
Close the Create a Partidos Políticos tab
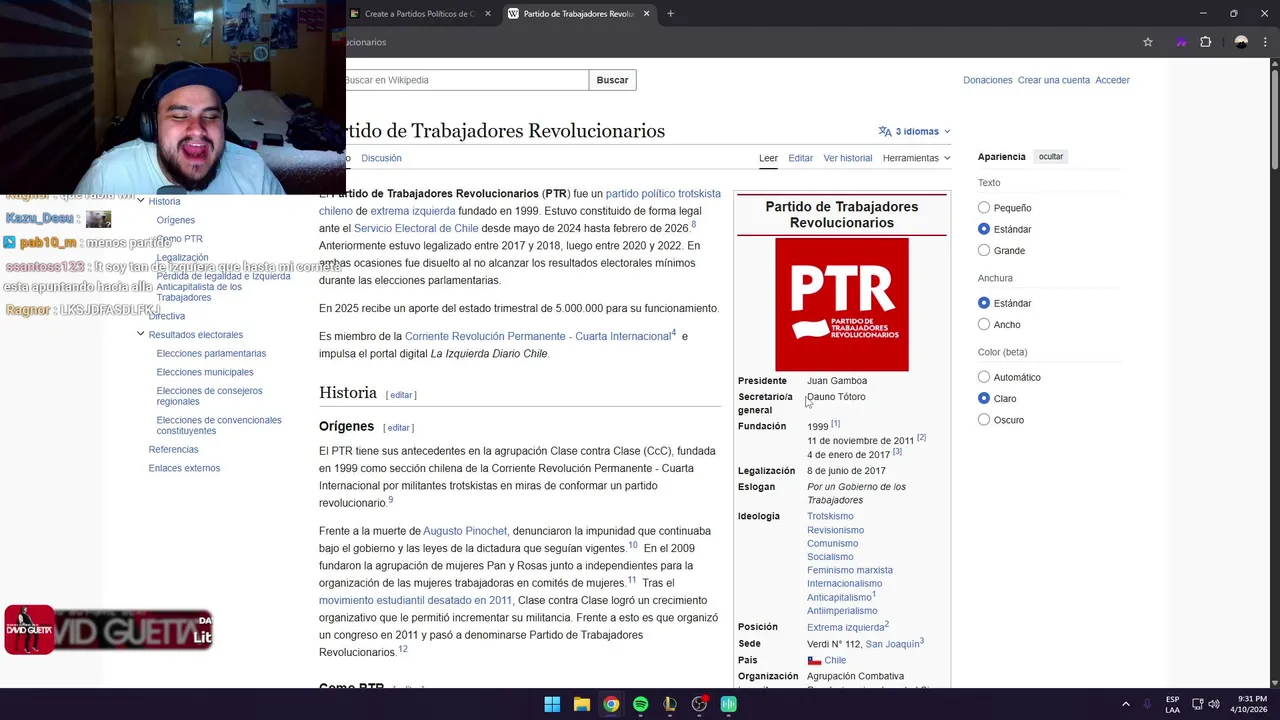[488, 14]
